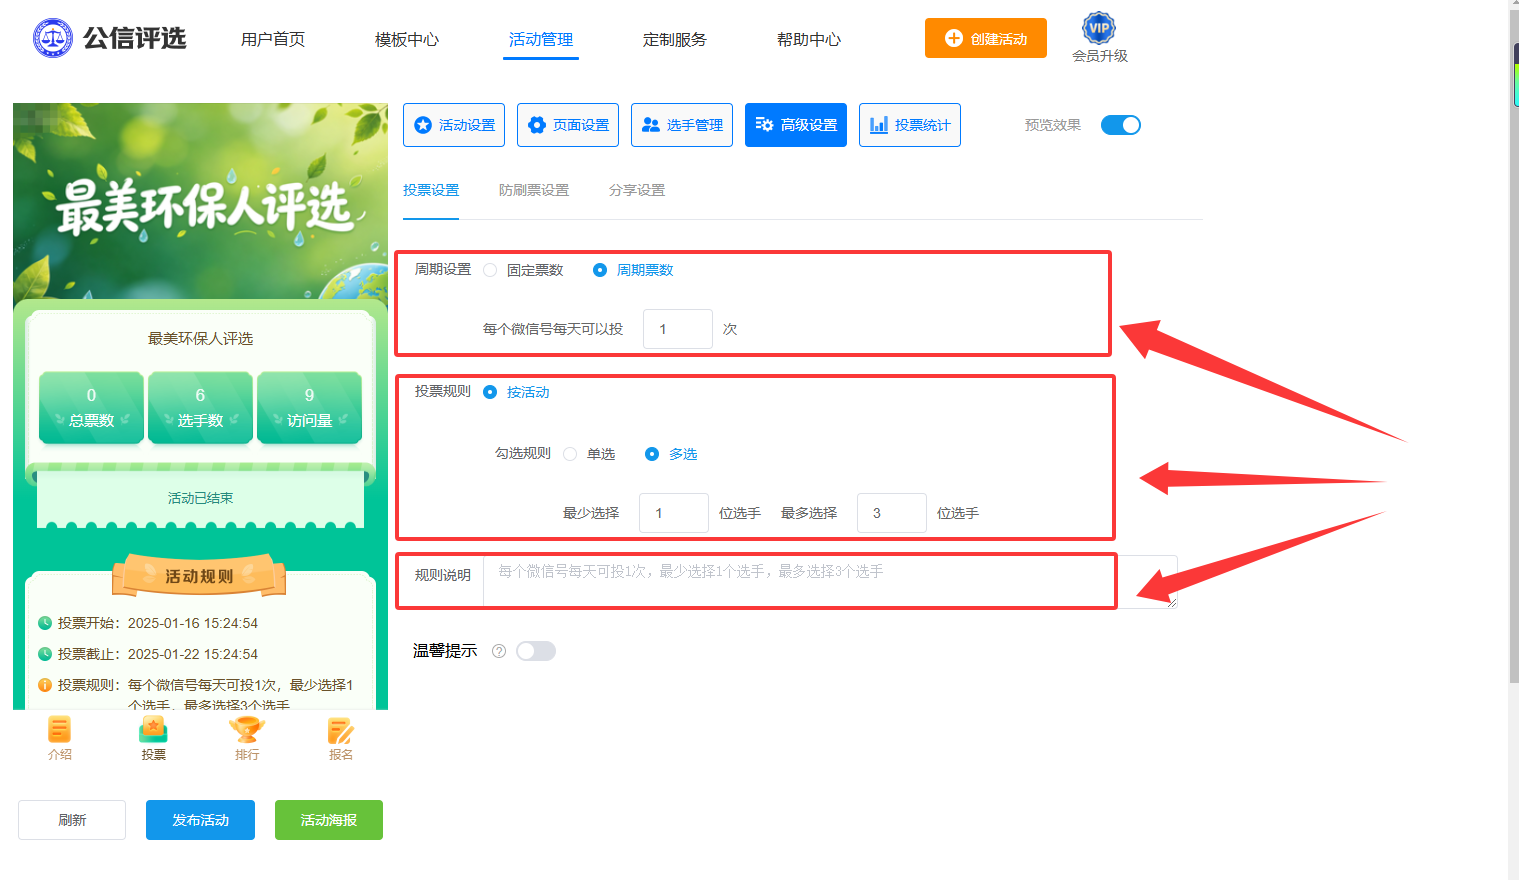Choose 单选 for 勾选规则
This screenshot has height=880, width=1519.
(570, 454)
